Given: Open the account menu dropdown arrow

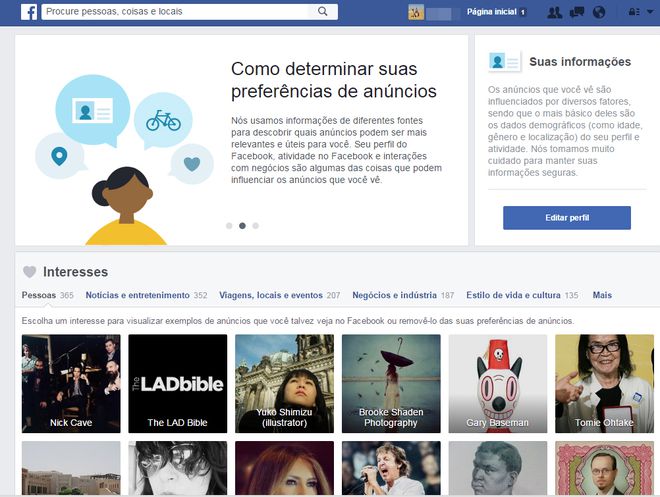Looking at the screenshot, I should click(x=650, y=12).
